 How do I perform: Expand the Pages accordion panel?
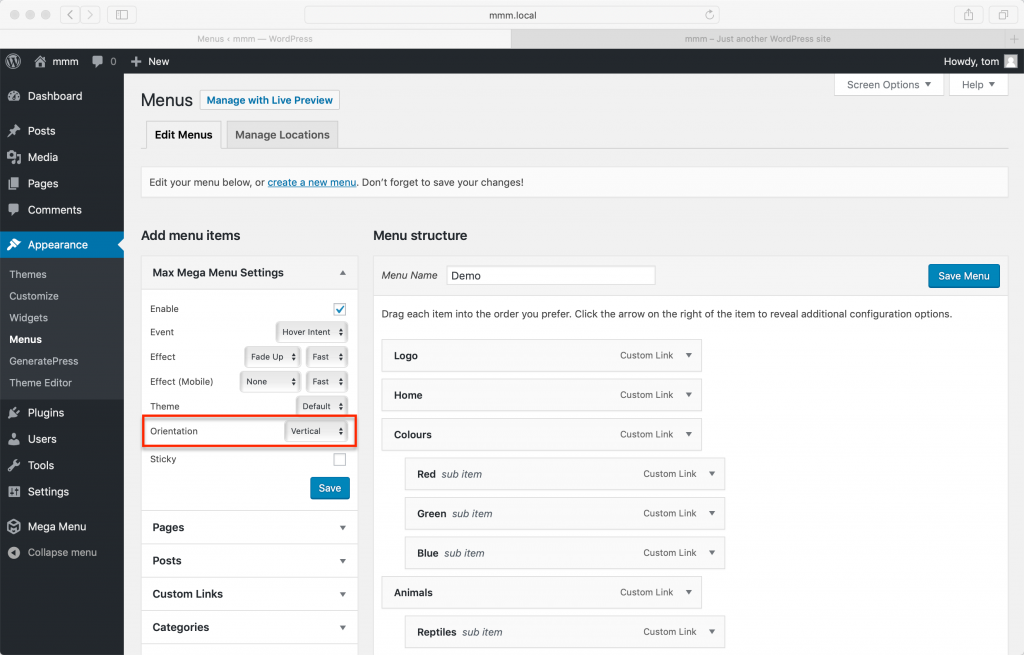point(248,527)
